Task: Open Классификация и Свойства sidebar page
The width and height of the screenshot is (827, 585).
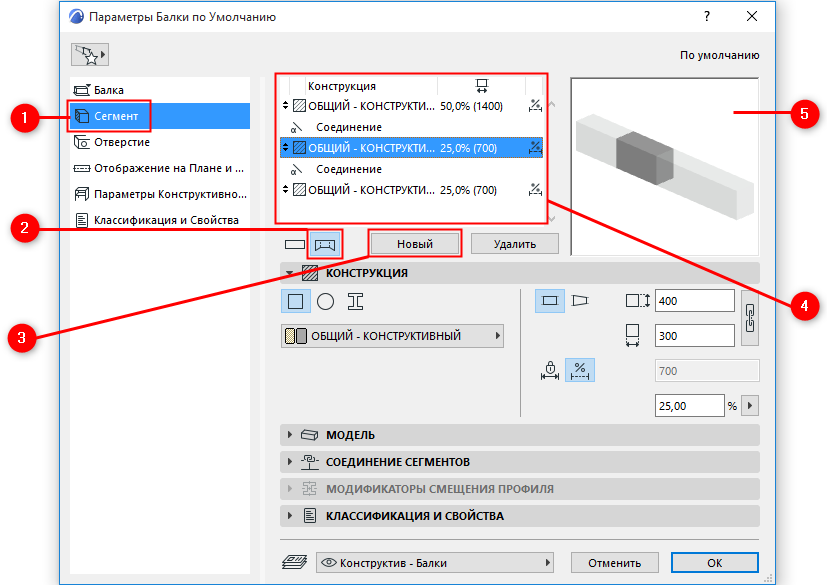Action: click(x=160, y=220)
